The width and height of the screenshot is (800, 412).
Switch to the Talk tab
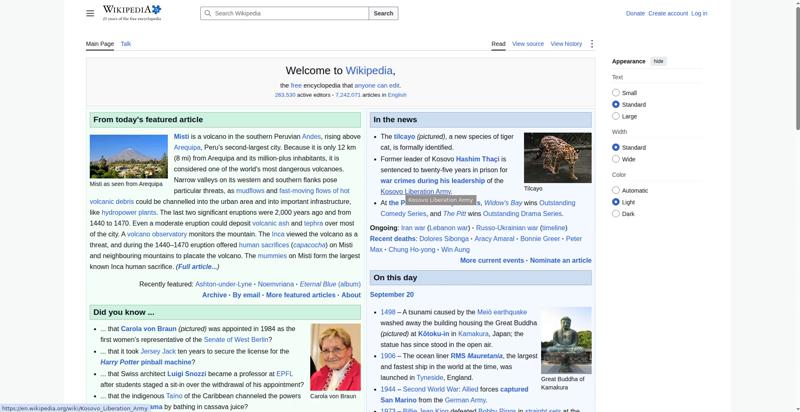(x=126, y=44)
